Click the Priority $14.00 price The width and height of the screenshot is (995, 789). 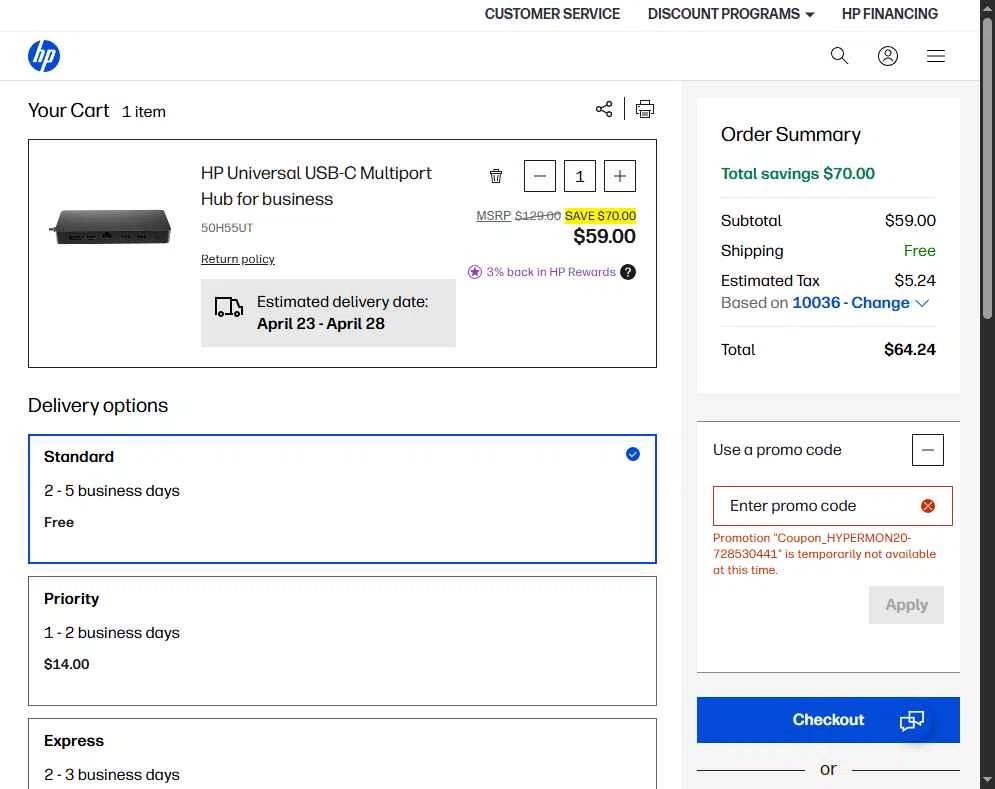point(67,664)
